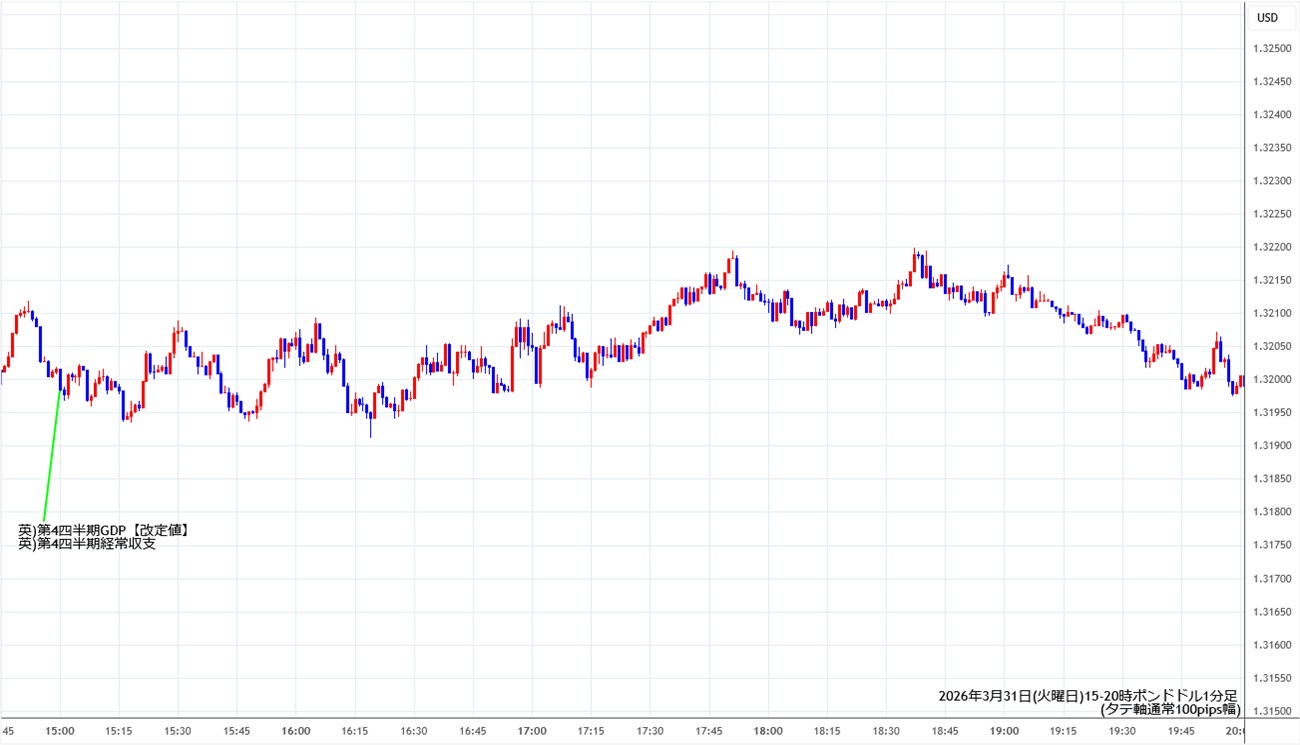Click the (タテ軸通常100pips幅) caption text

click(x=1169, y=709)
